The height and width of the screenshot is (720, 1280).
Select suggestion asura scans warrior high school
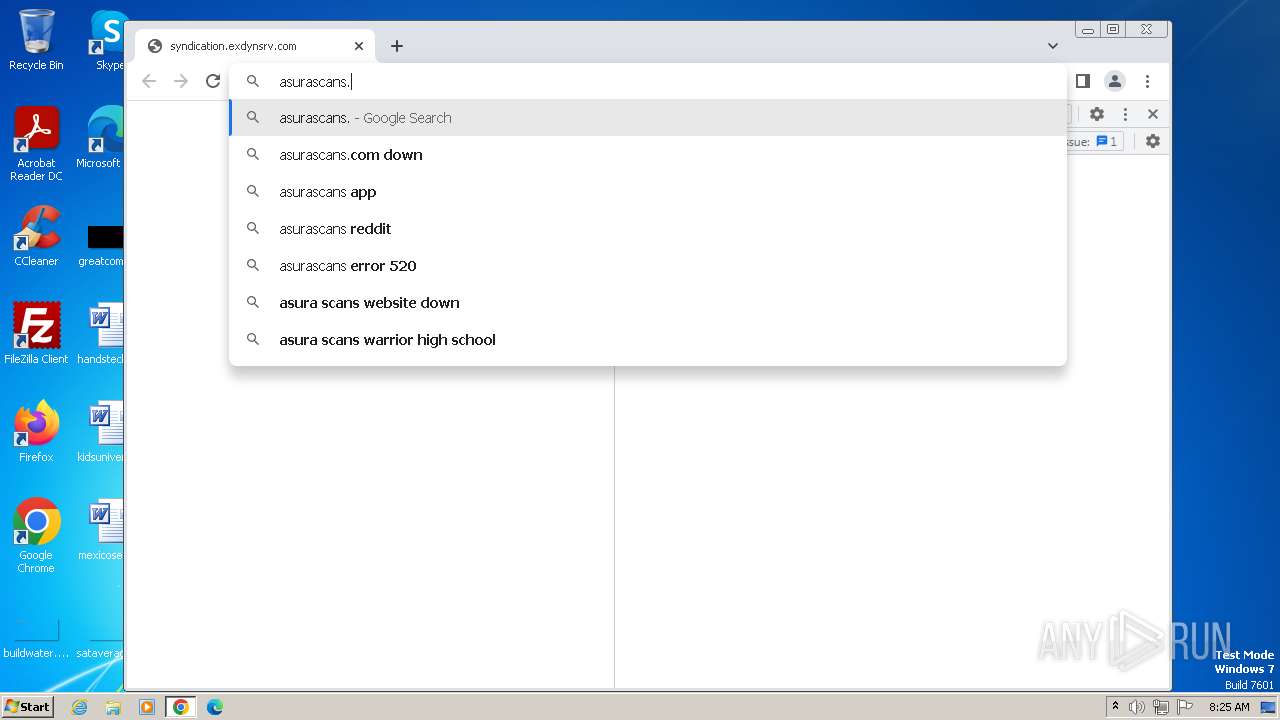pyautogui.click(x=648, y=340)
